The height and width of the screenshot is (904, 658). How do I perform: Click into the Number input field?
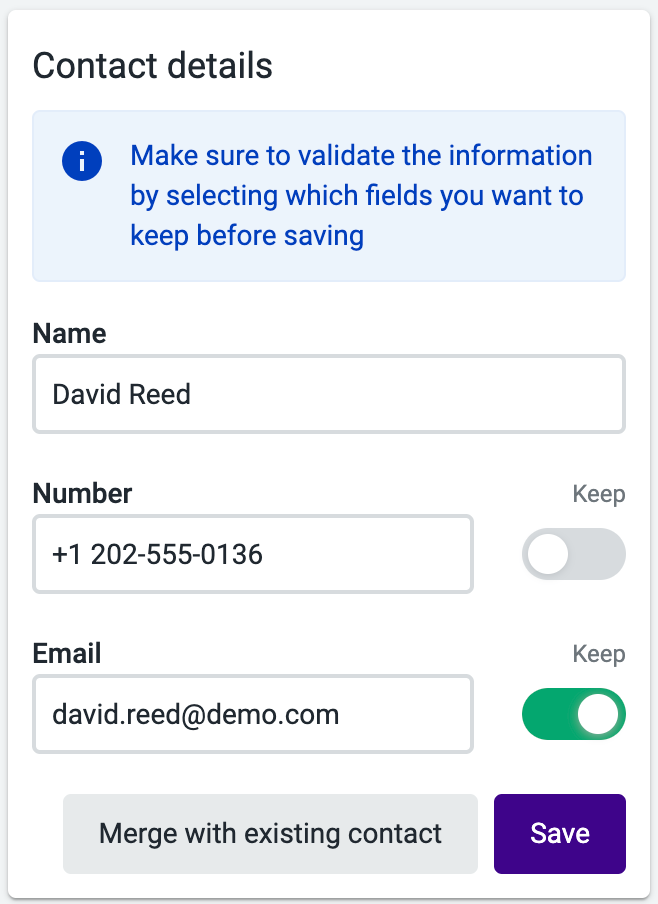point(253,554)
